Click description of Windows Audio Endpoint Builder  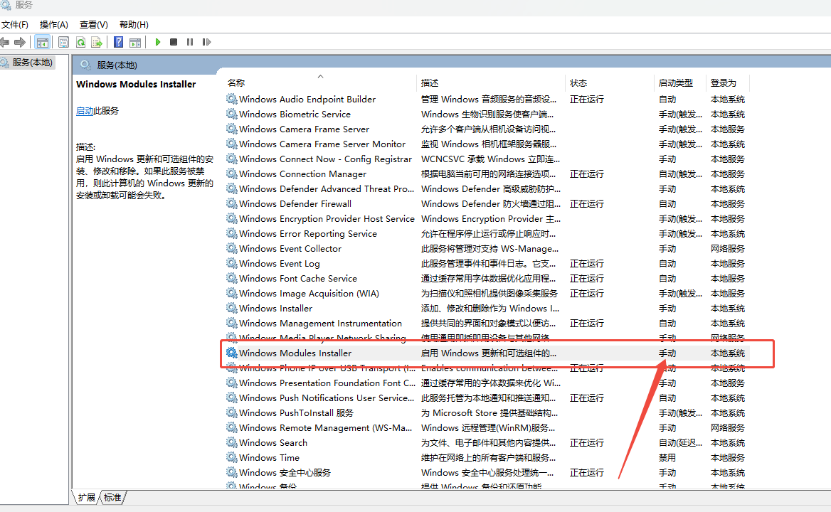pos(489,99)
